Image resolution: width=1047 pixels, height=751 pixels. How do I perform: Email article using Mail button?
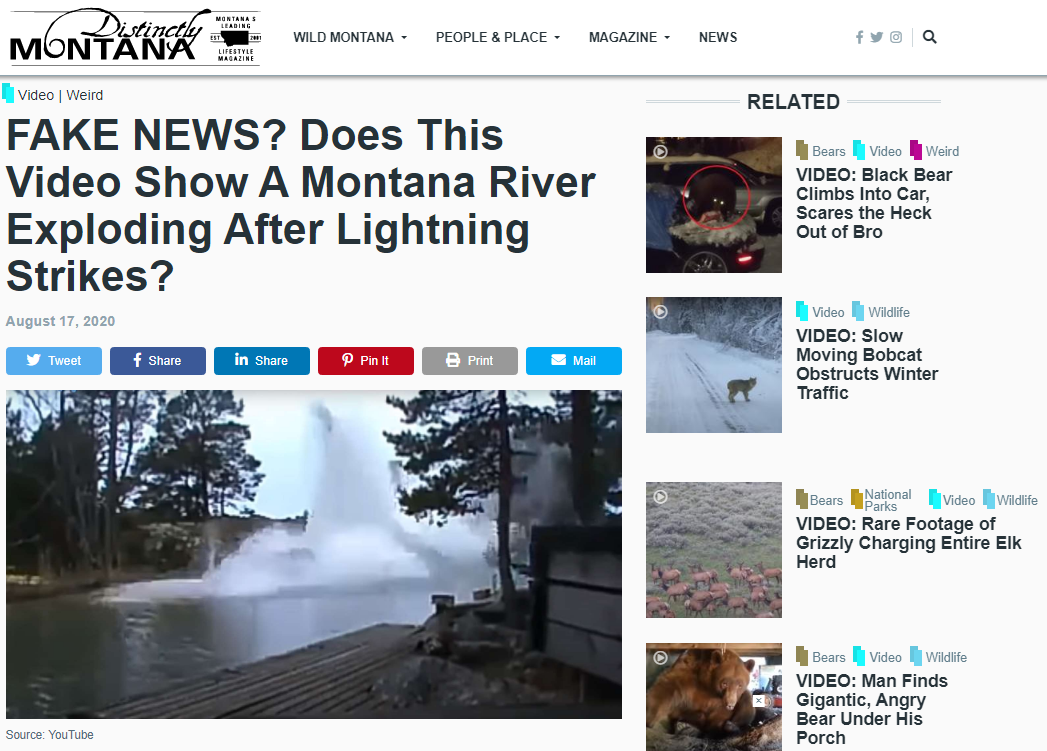click(x=574, y=360)
